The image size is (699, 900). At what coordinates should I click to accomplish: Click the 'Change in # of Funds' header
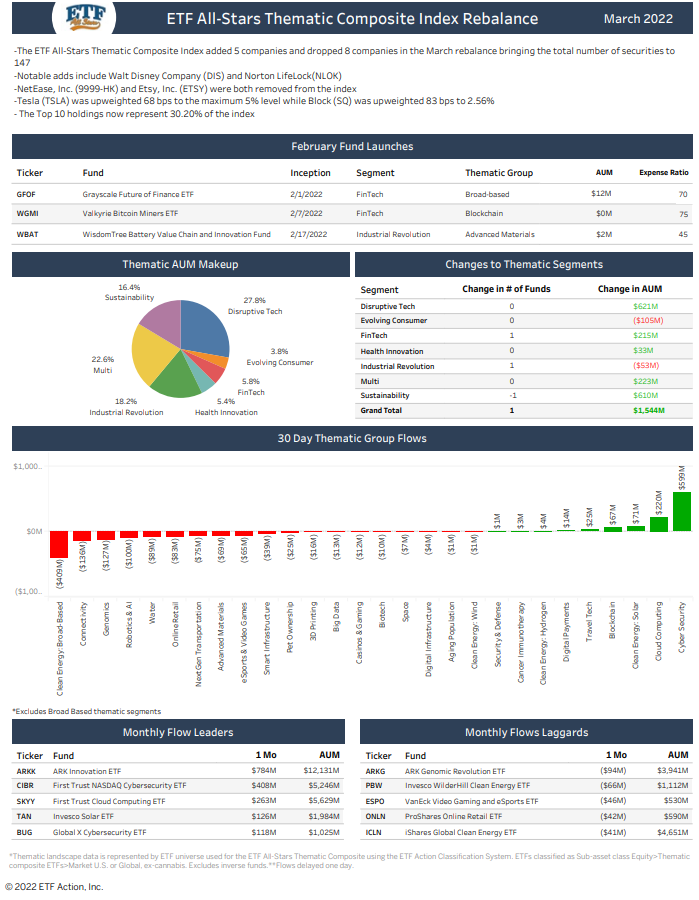pos(506,289)
